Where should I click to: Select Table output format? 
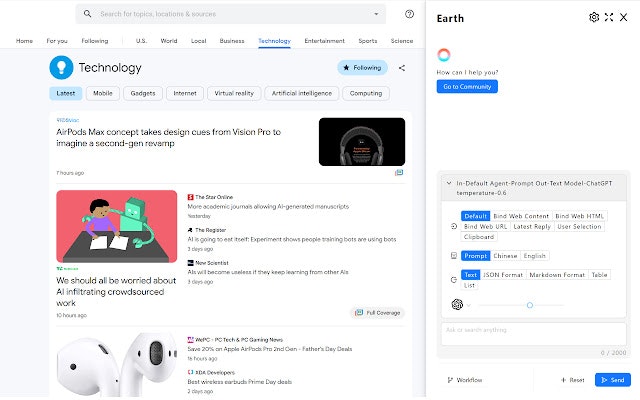[x=599, y=275]
